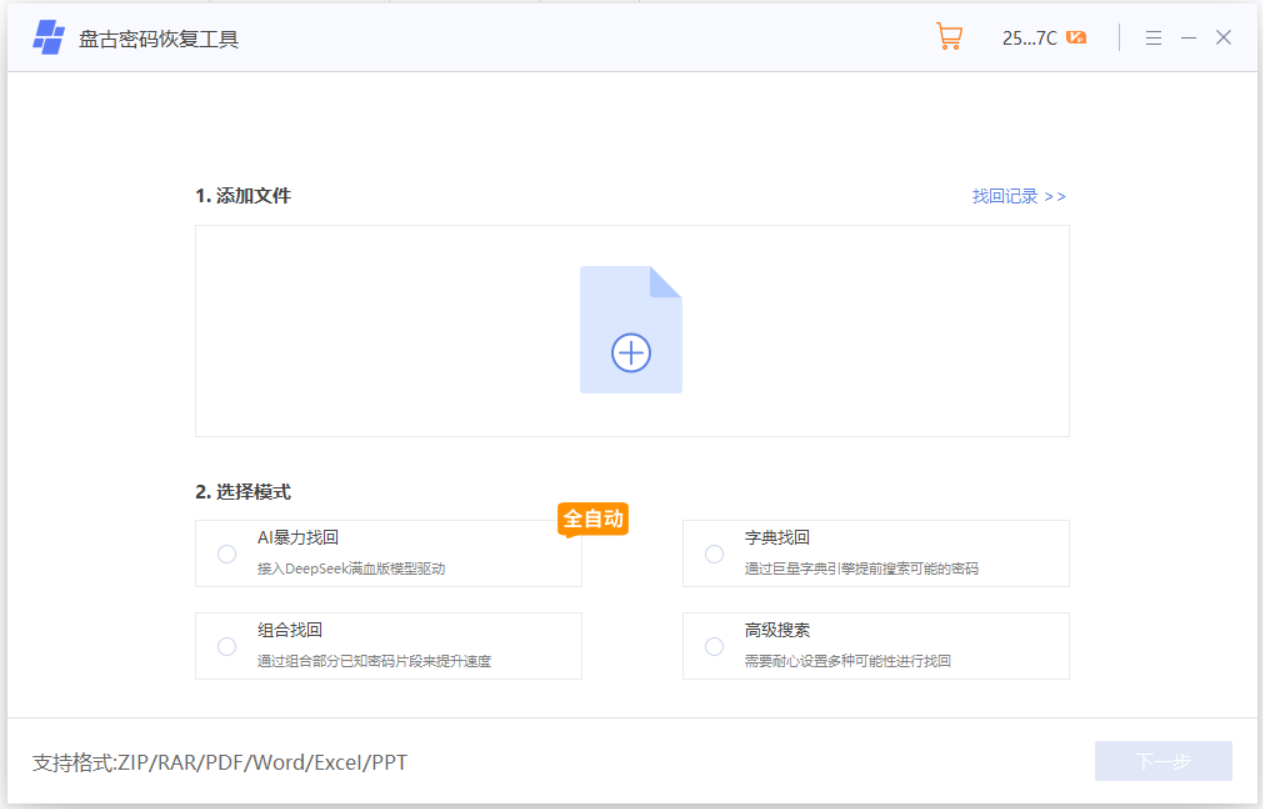Click the 全自动 orange badge
1263x809 pixels.
click(x=593, y=519)
